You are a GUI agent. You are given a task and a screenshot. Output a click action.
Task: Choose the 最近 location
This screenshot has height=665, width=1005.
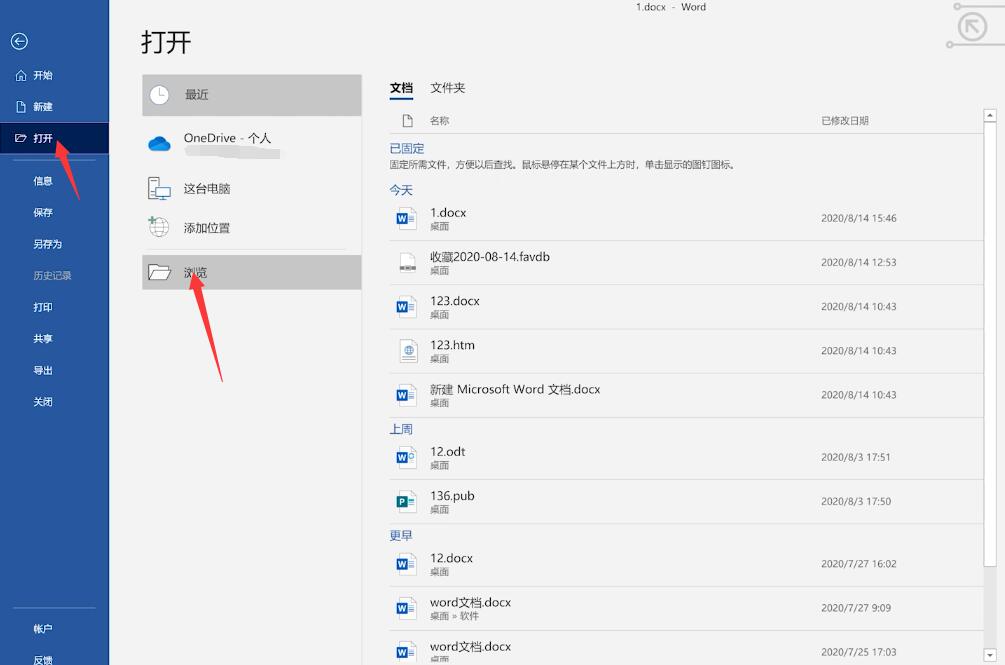click(252, 95)
